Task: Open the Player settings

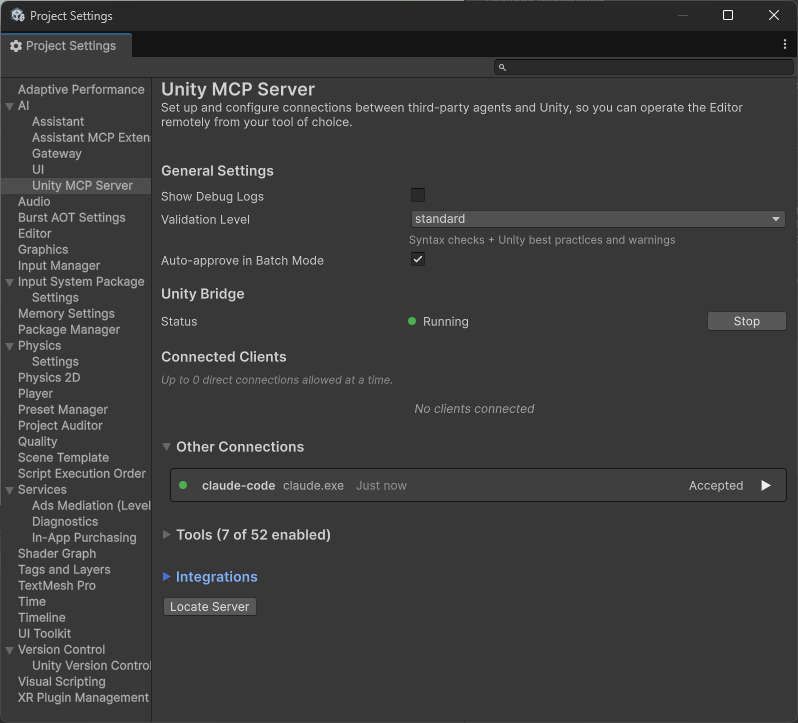Action: point(35,394)
